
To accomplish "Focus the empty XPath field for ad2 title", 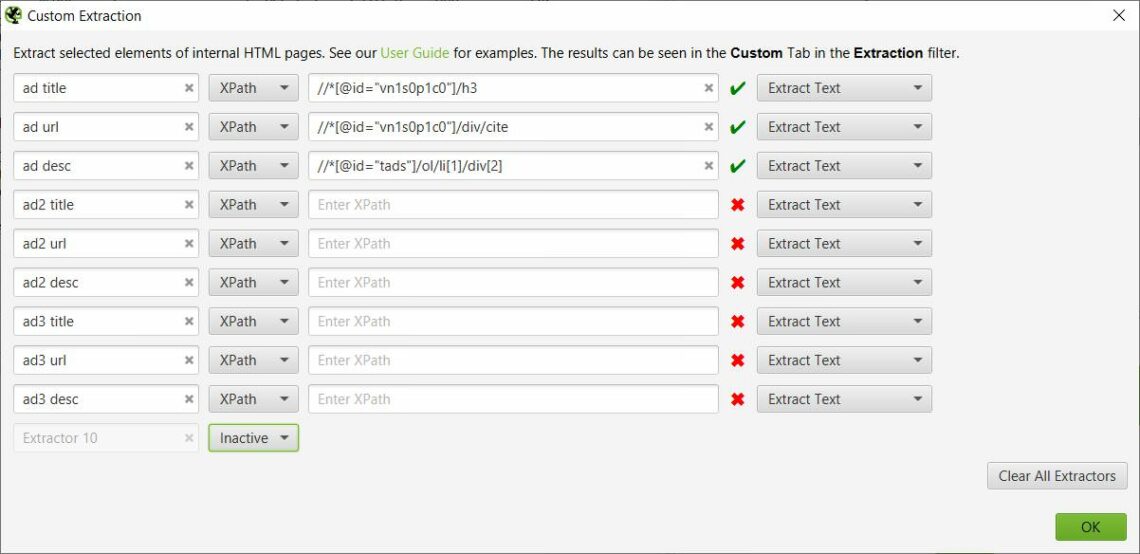I will click(x=513, y=205).
